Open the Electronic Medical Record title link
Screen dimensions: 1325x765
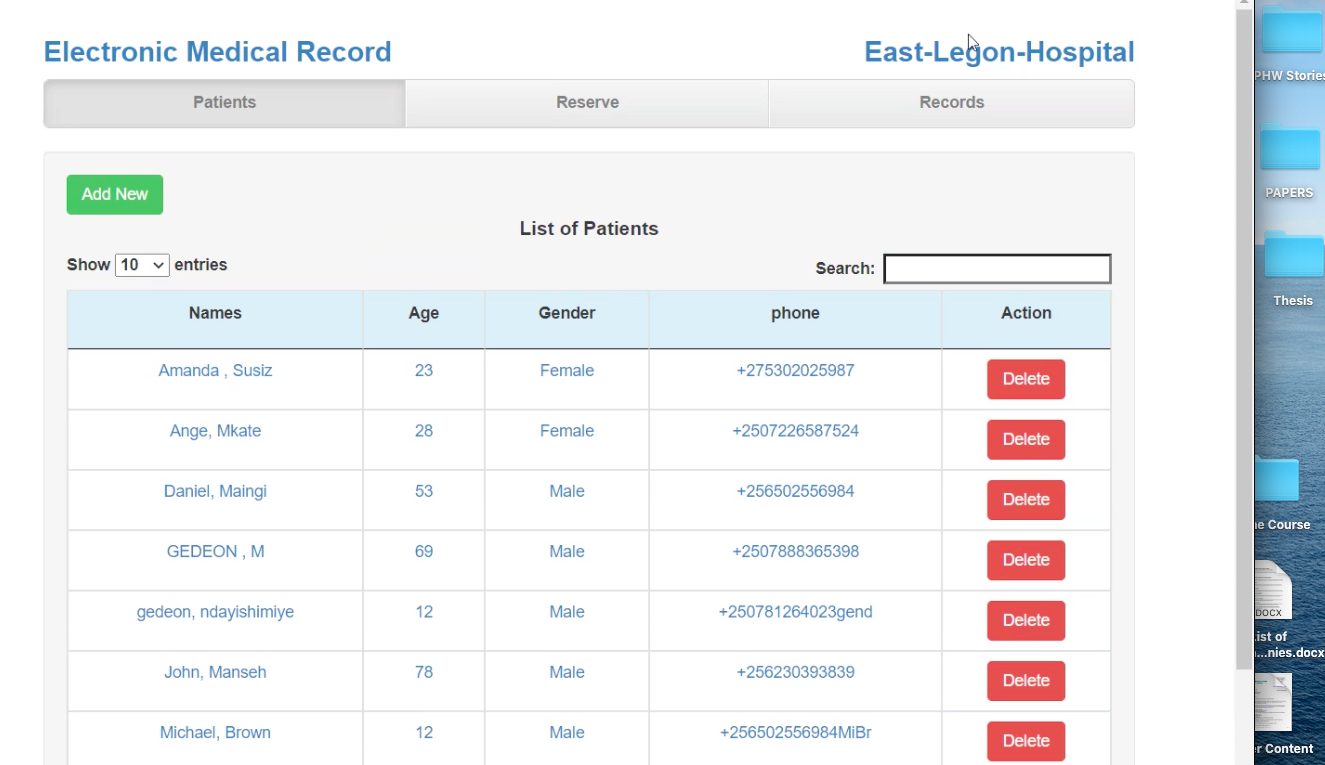point(217,52)
